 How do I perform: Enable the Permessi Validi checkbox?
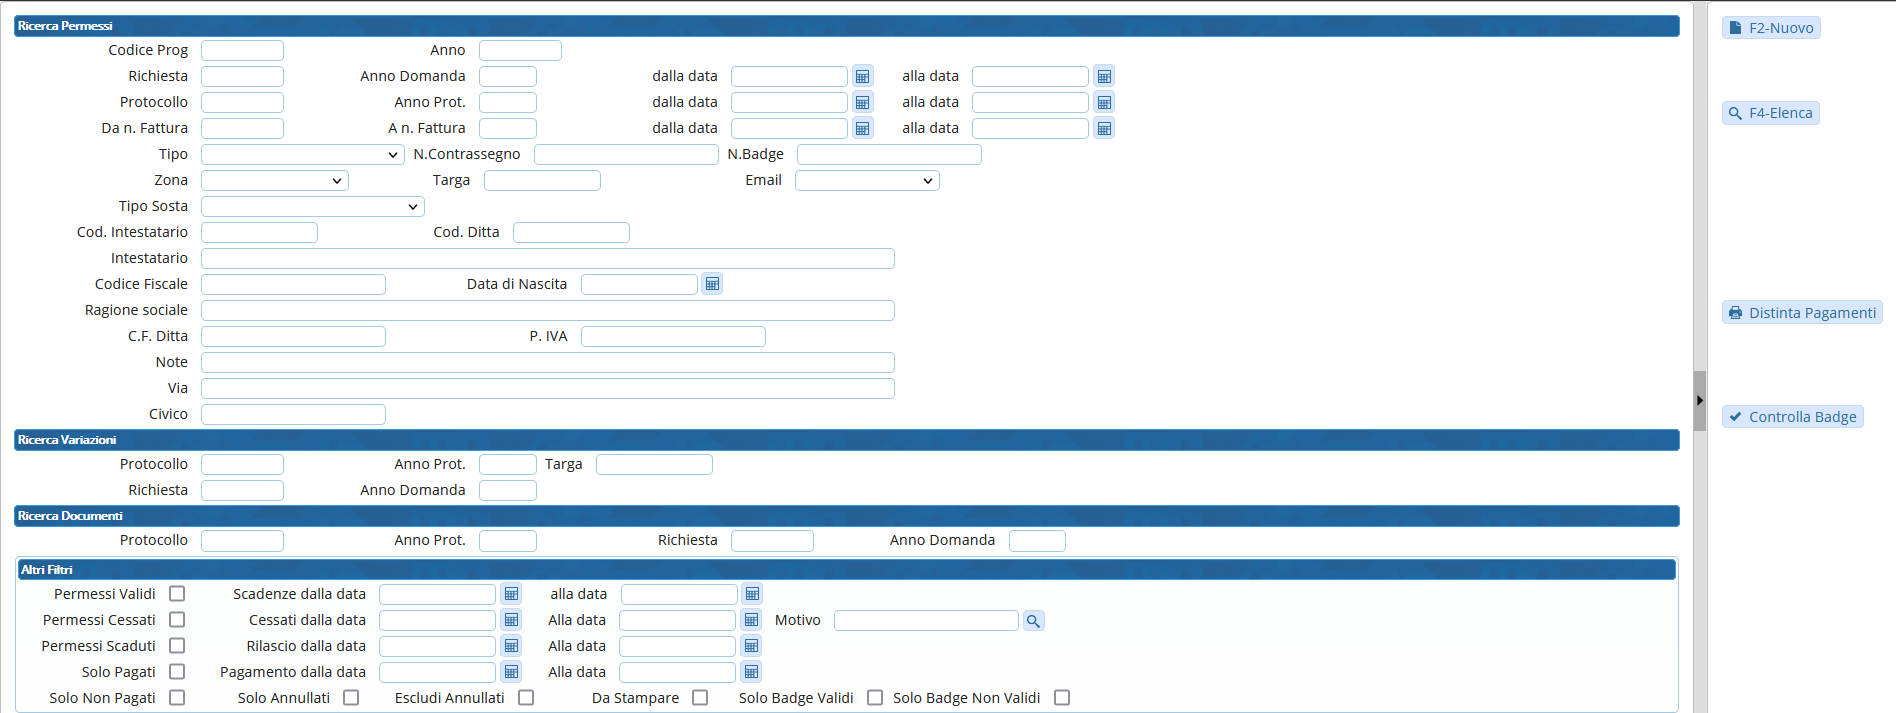tap(177, 594)
